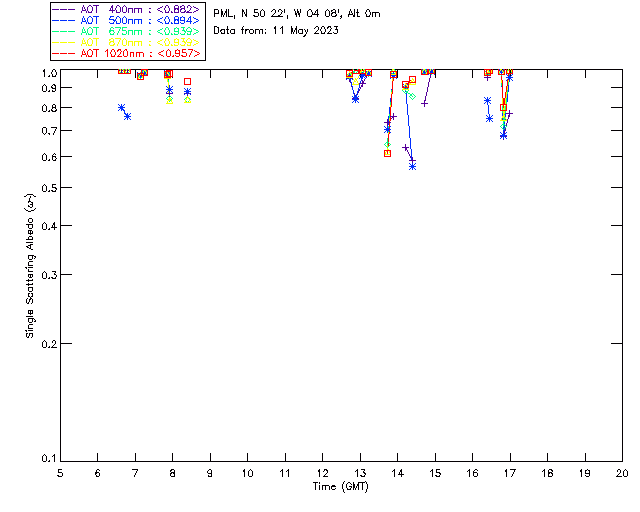This screenshot has width=640, height=512.
Task: Click x-axis tick label 11
Action: pos(285,473)
